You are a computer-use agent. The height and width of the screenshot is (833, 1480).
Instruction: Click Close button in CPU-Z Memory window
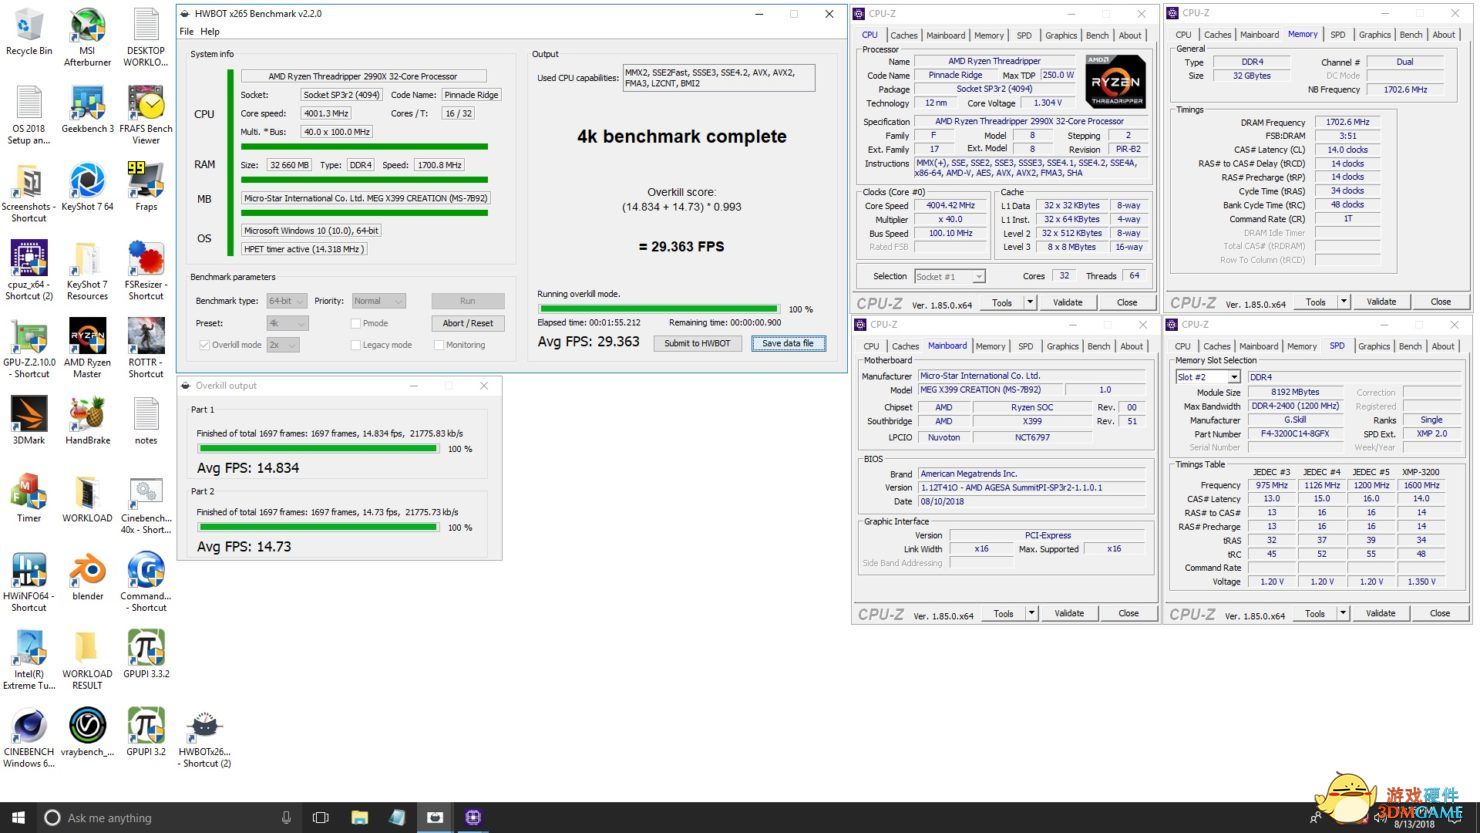[x=1440, y=302]
